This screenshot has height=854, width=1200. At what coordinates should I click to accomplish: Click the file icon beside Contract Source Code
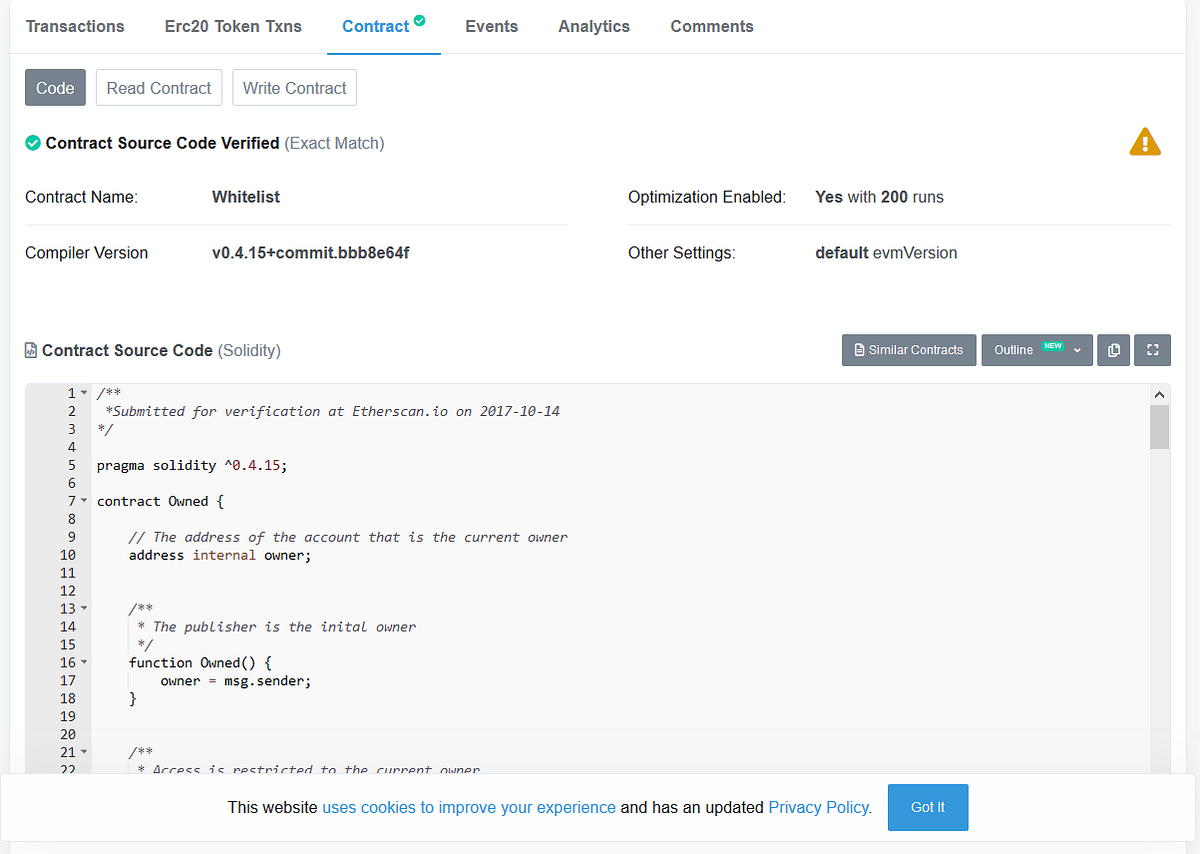[31, 351]
